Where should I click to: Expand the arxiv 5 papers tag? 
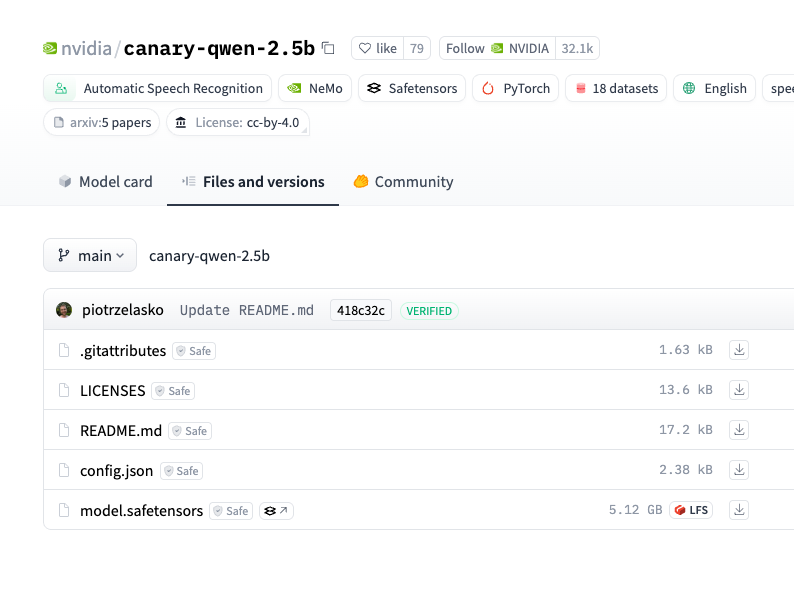click(101, 122)
